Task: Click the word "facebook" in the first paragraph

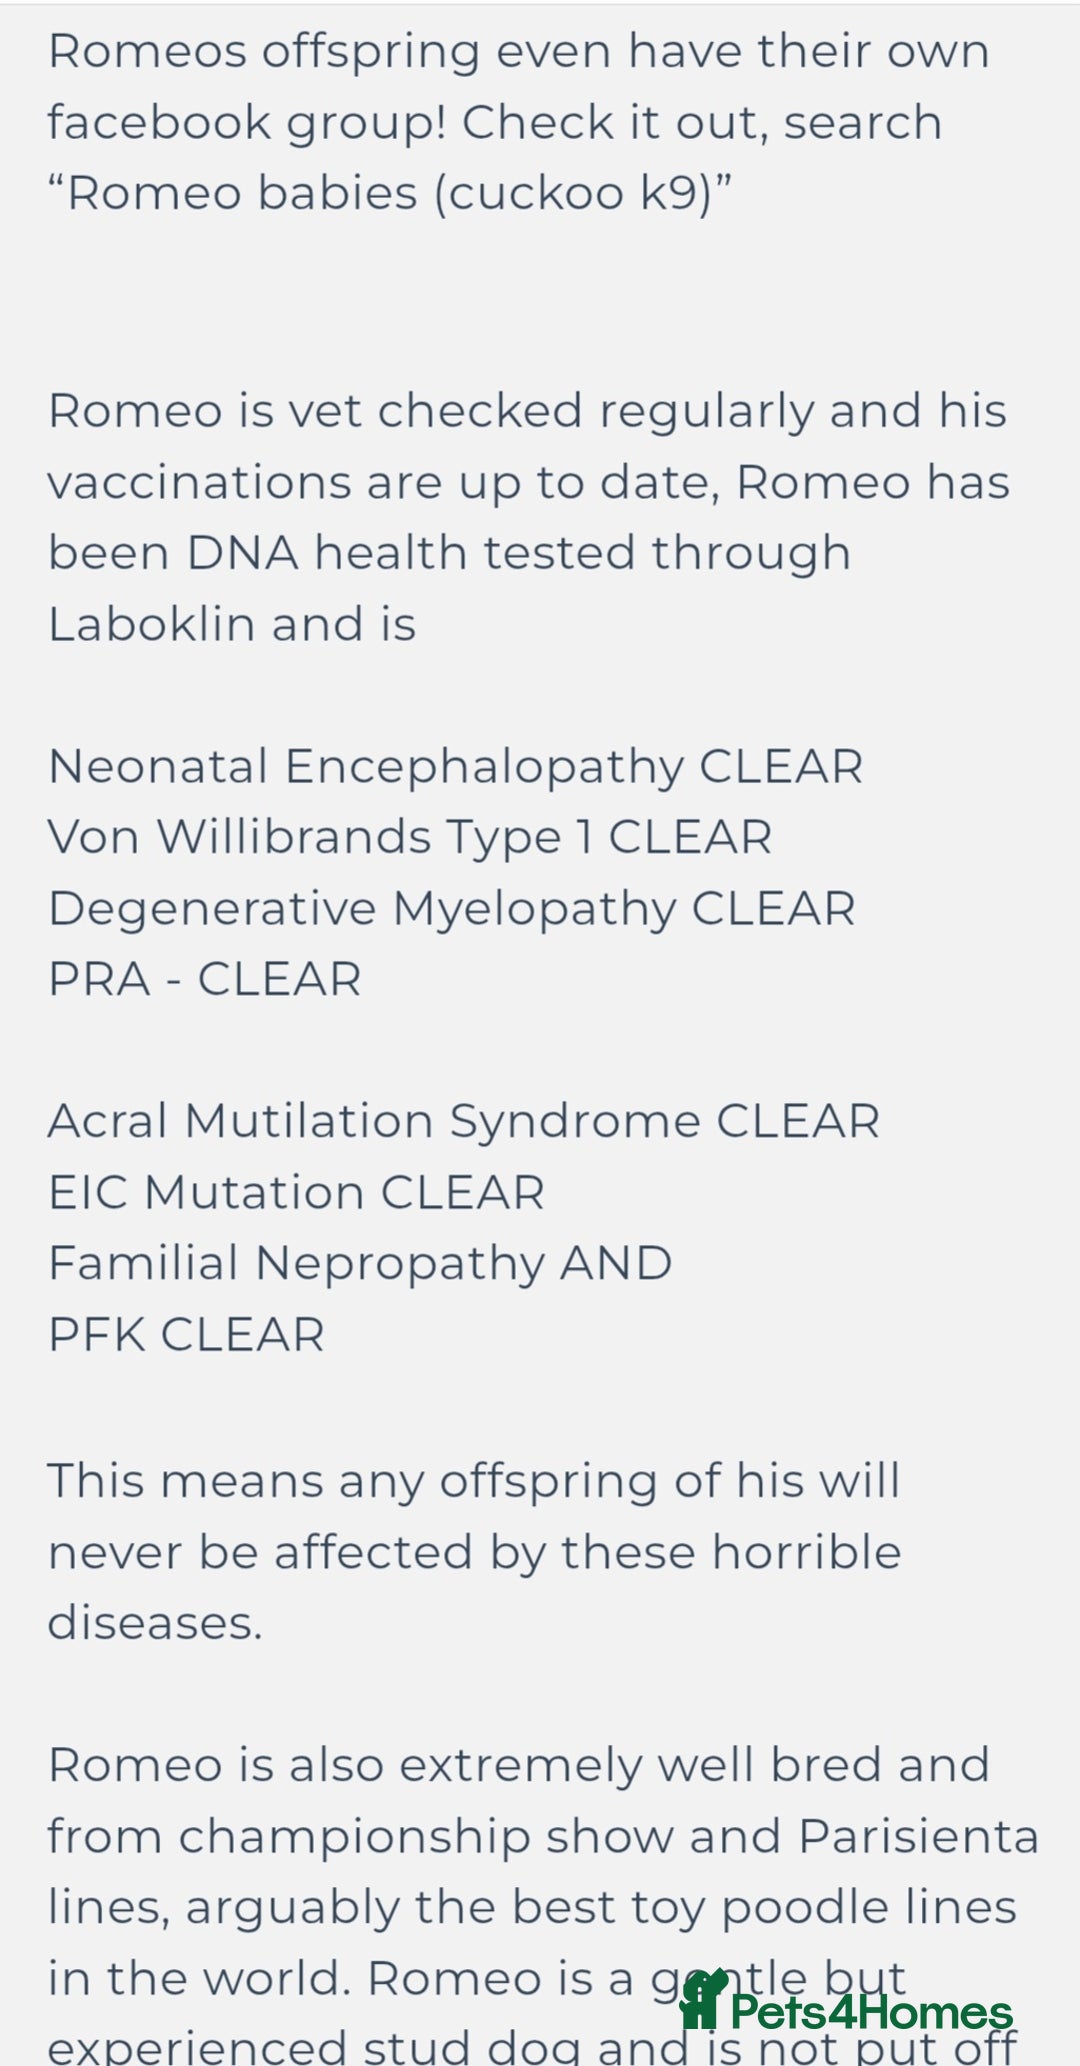Action: (x=160, y=123)
